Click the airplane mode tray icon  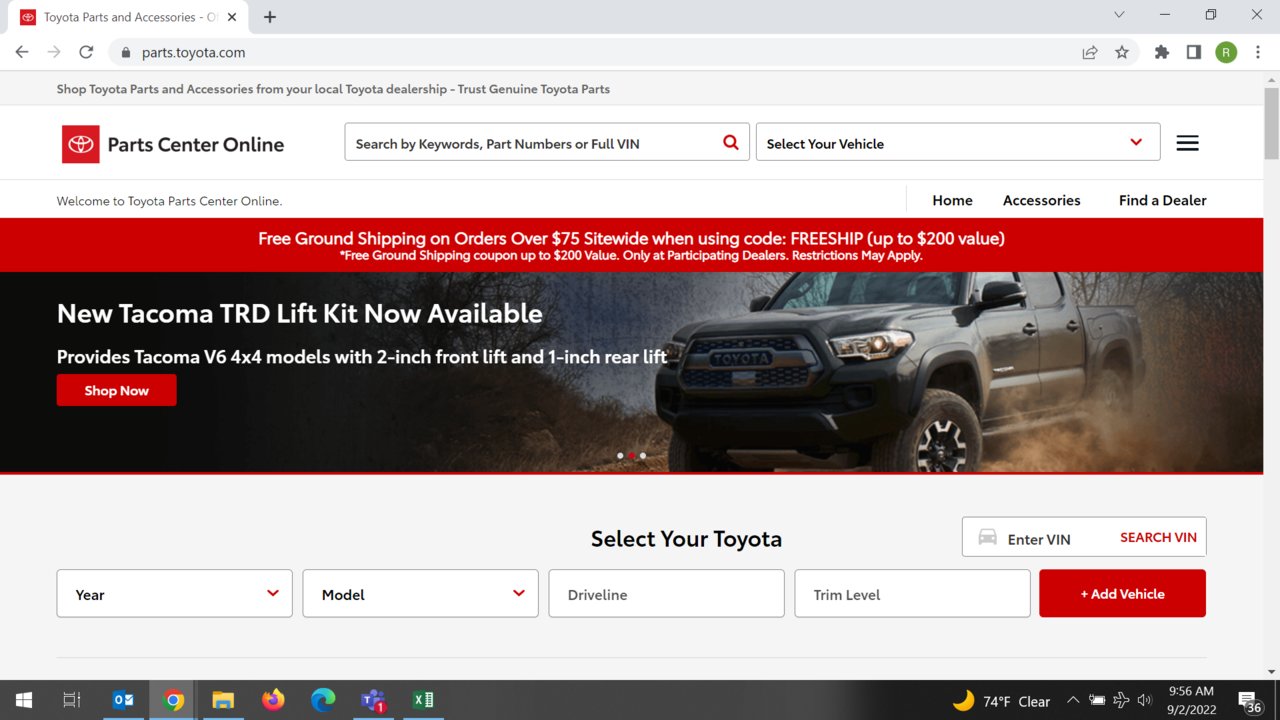(1121, 700)
